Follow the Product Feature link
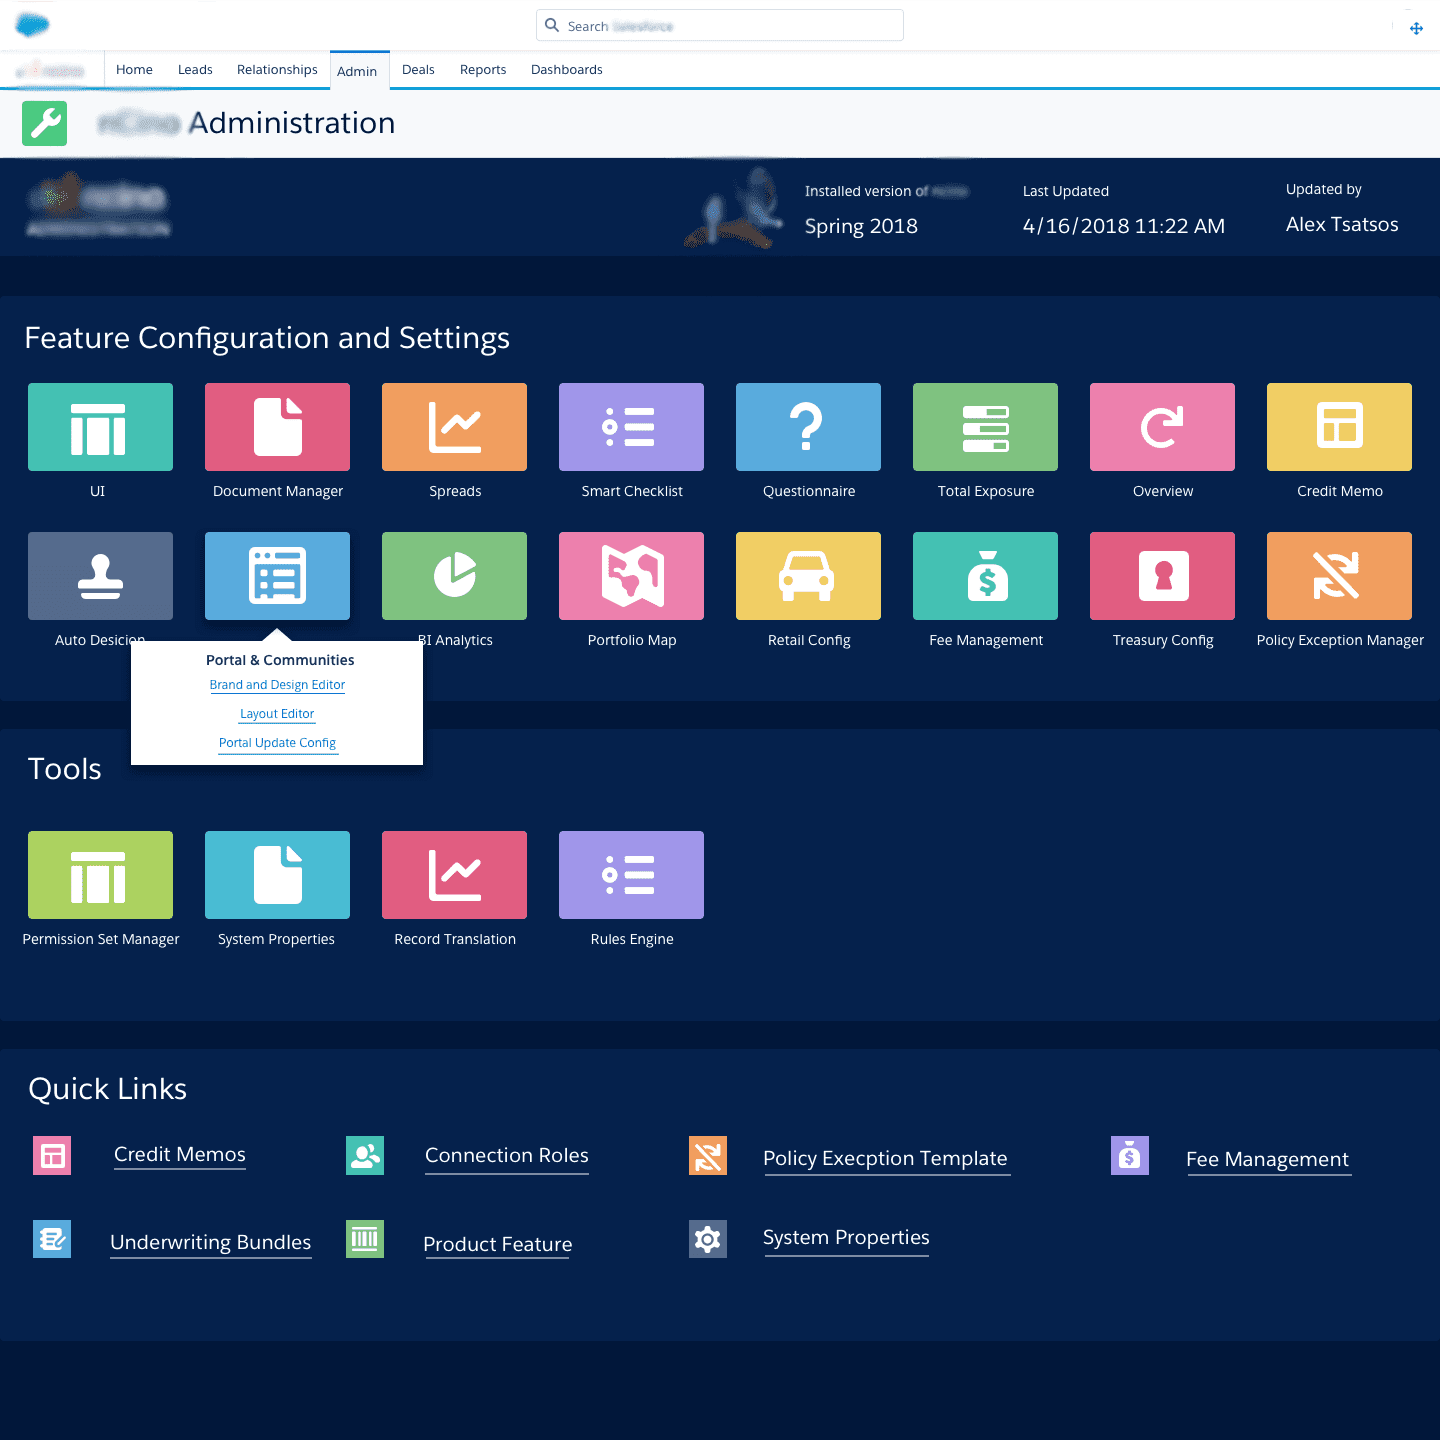The height and width of the screenshot is (1440, 1440). (498, 1244)
